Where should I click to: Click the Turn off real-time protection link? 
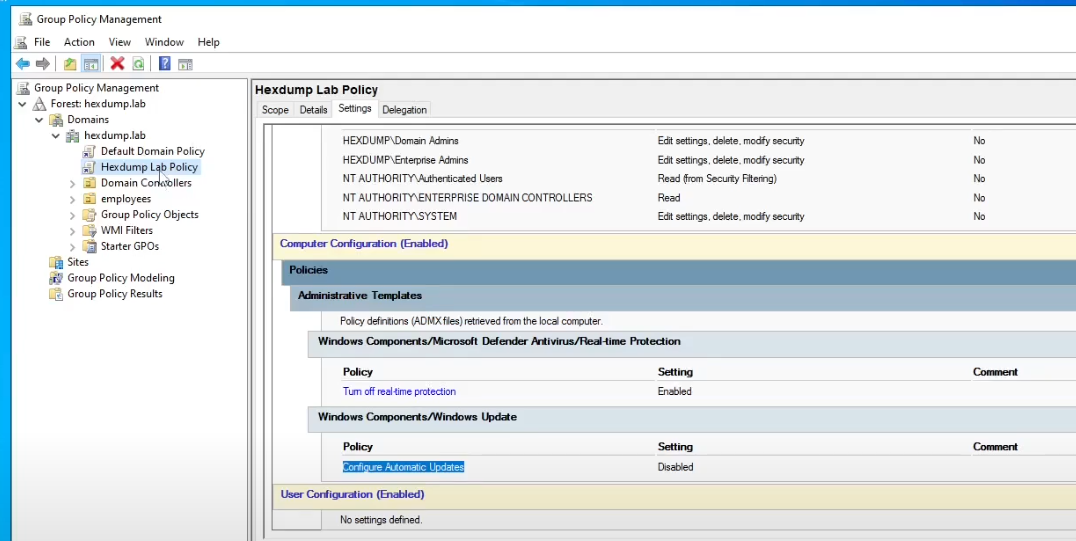[x=399, y=391]
